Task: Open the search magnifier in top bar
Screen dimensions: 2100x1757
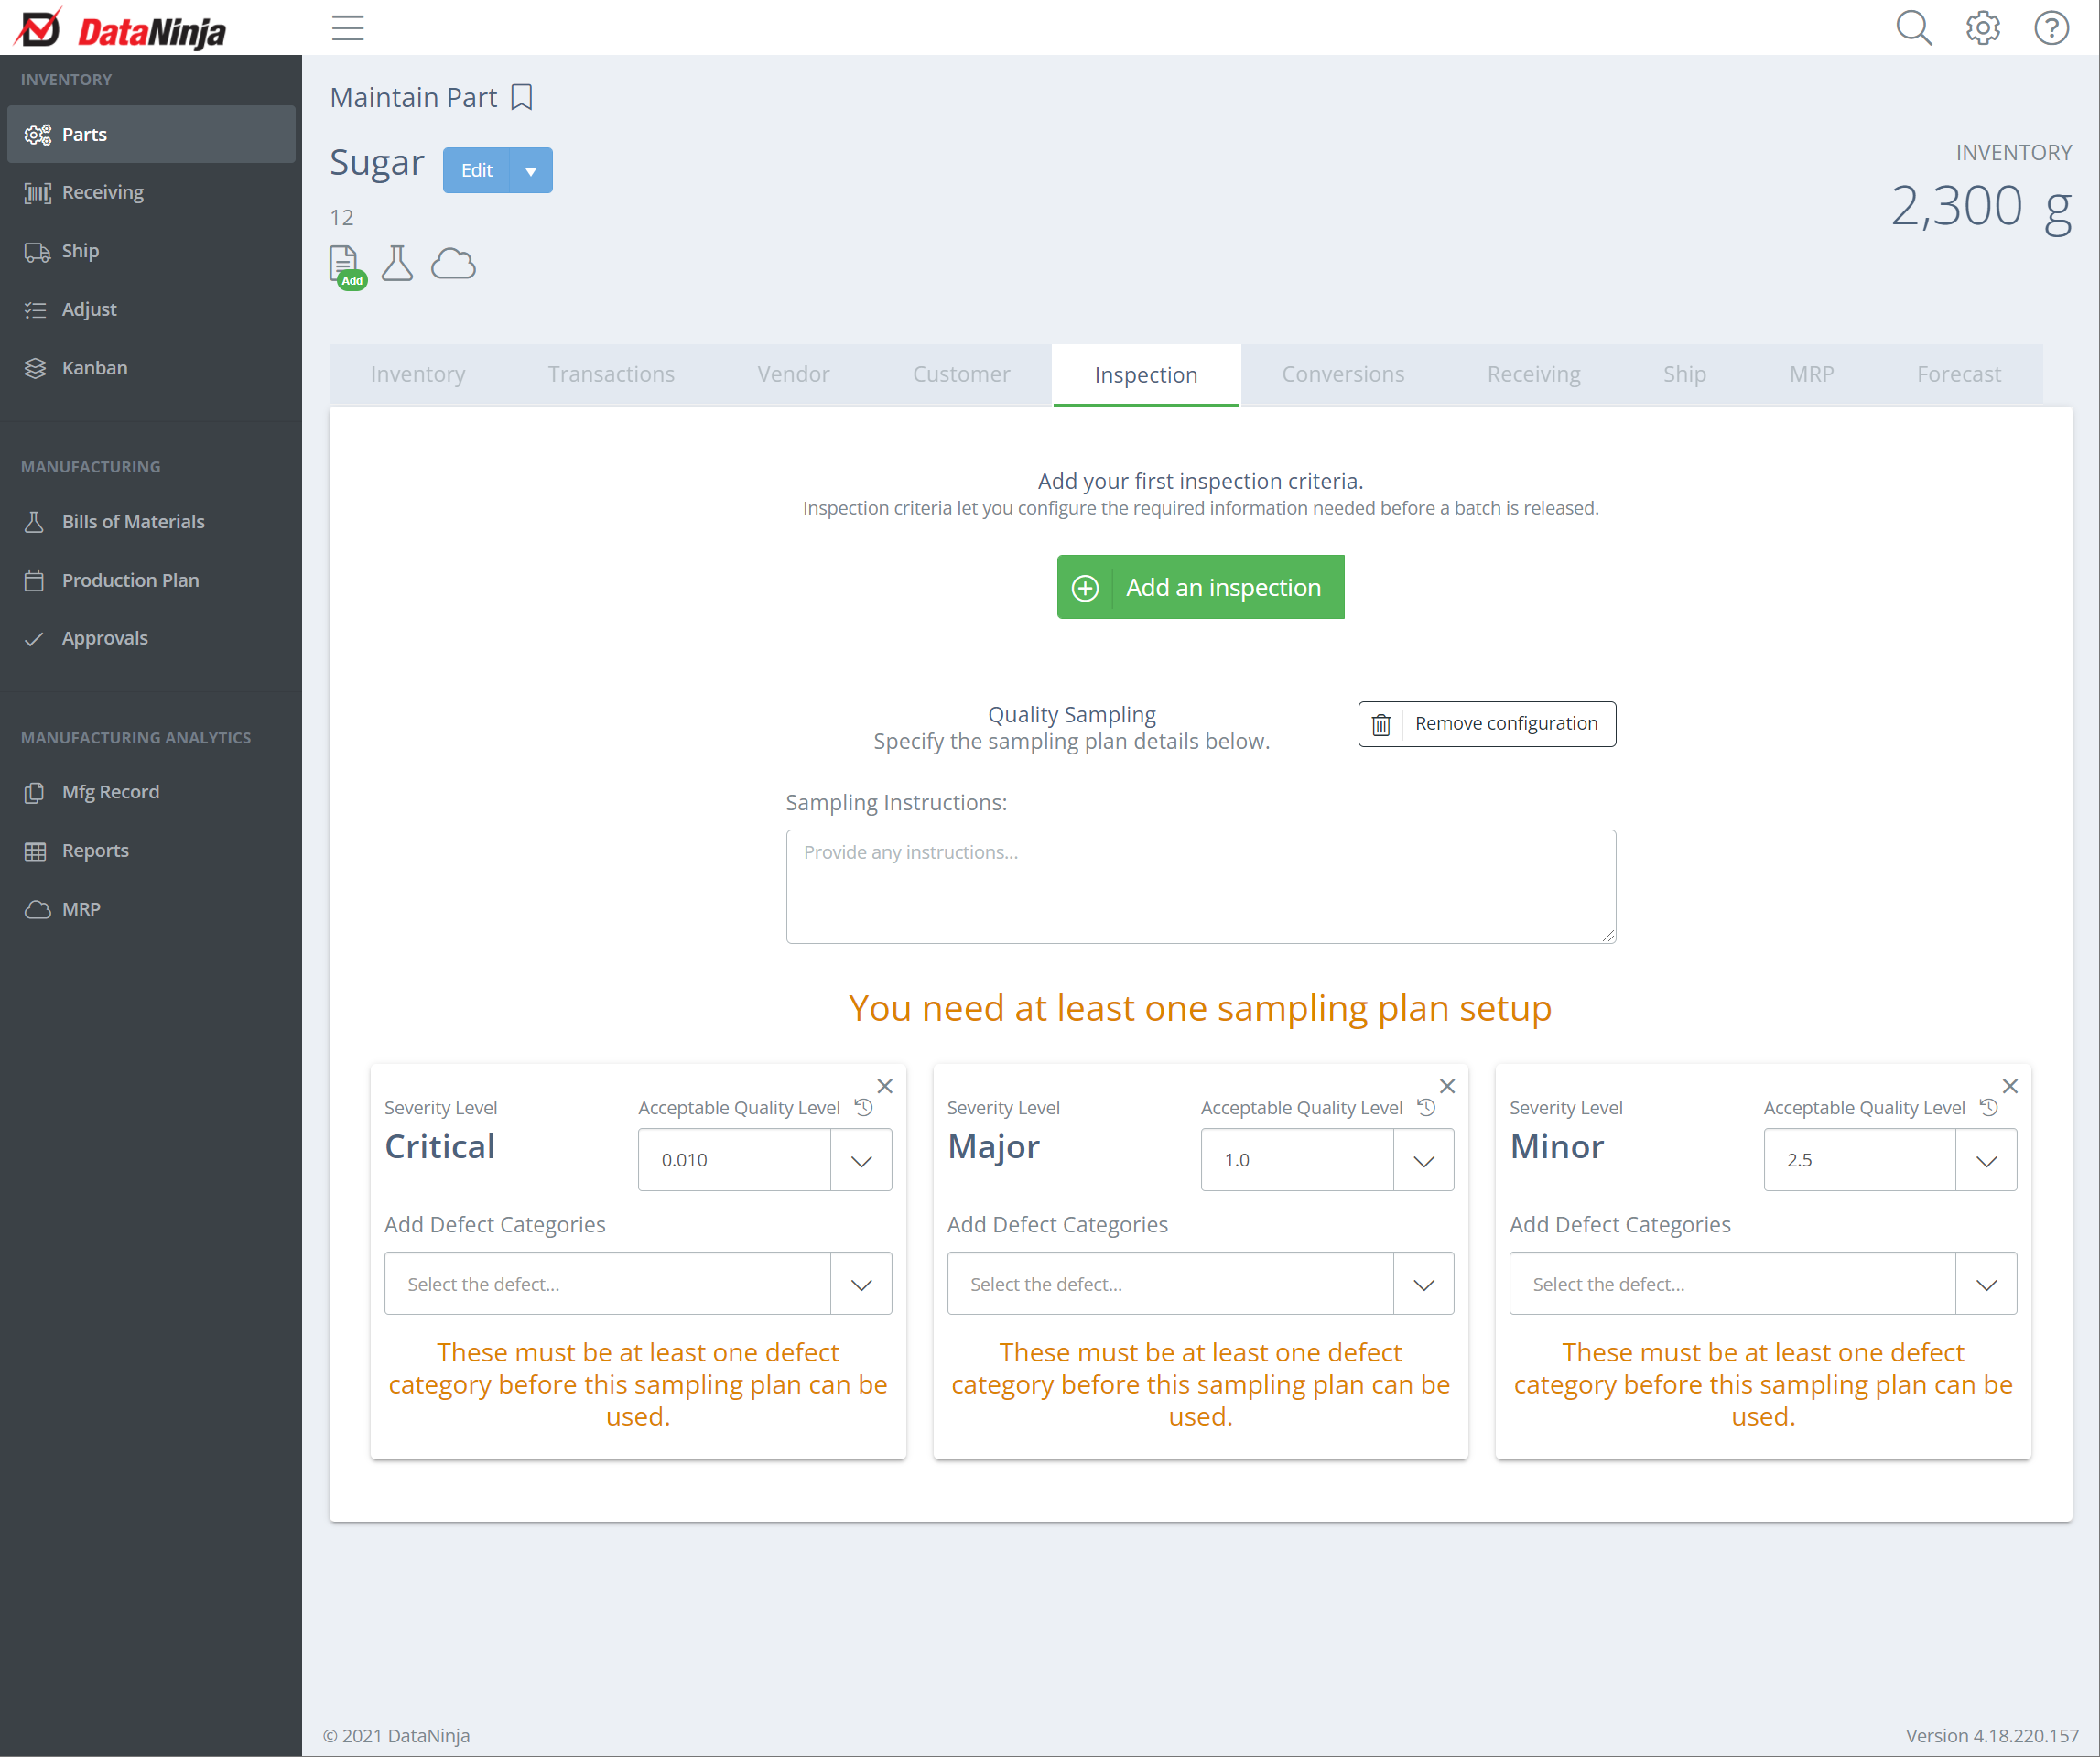Action: click(1913, 28)
